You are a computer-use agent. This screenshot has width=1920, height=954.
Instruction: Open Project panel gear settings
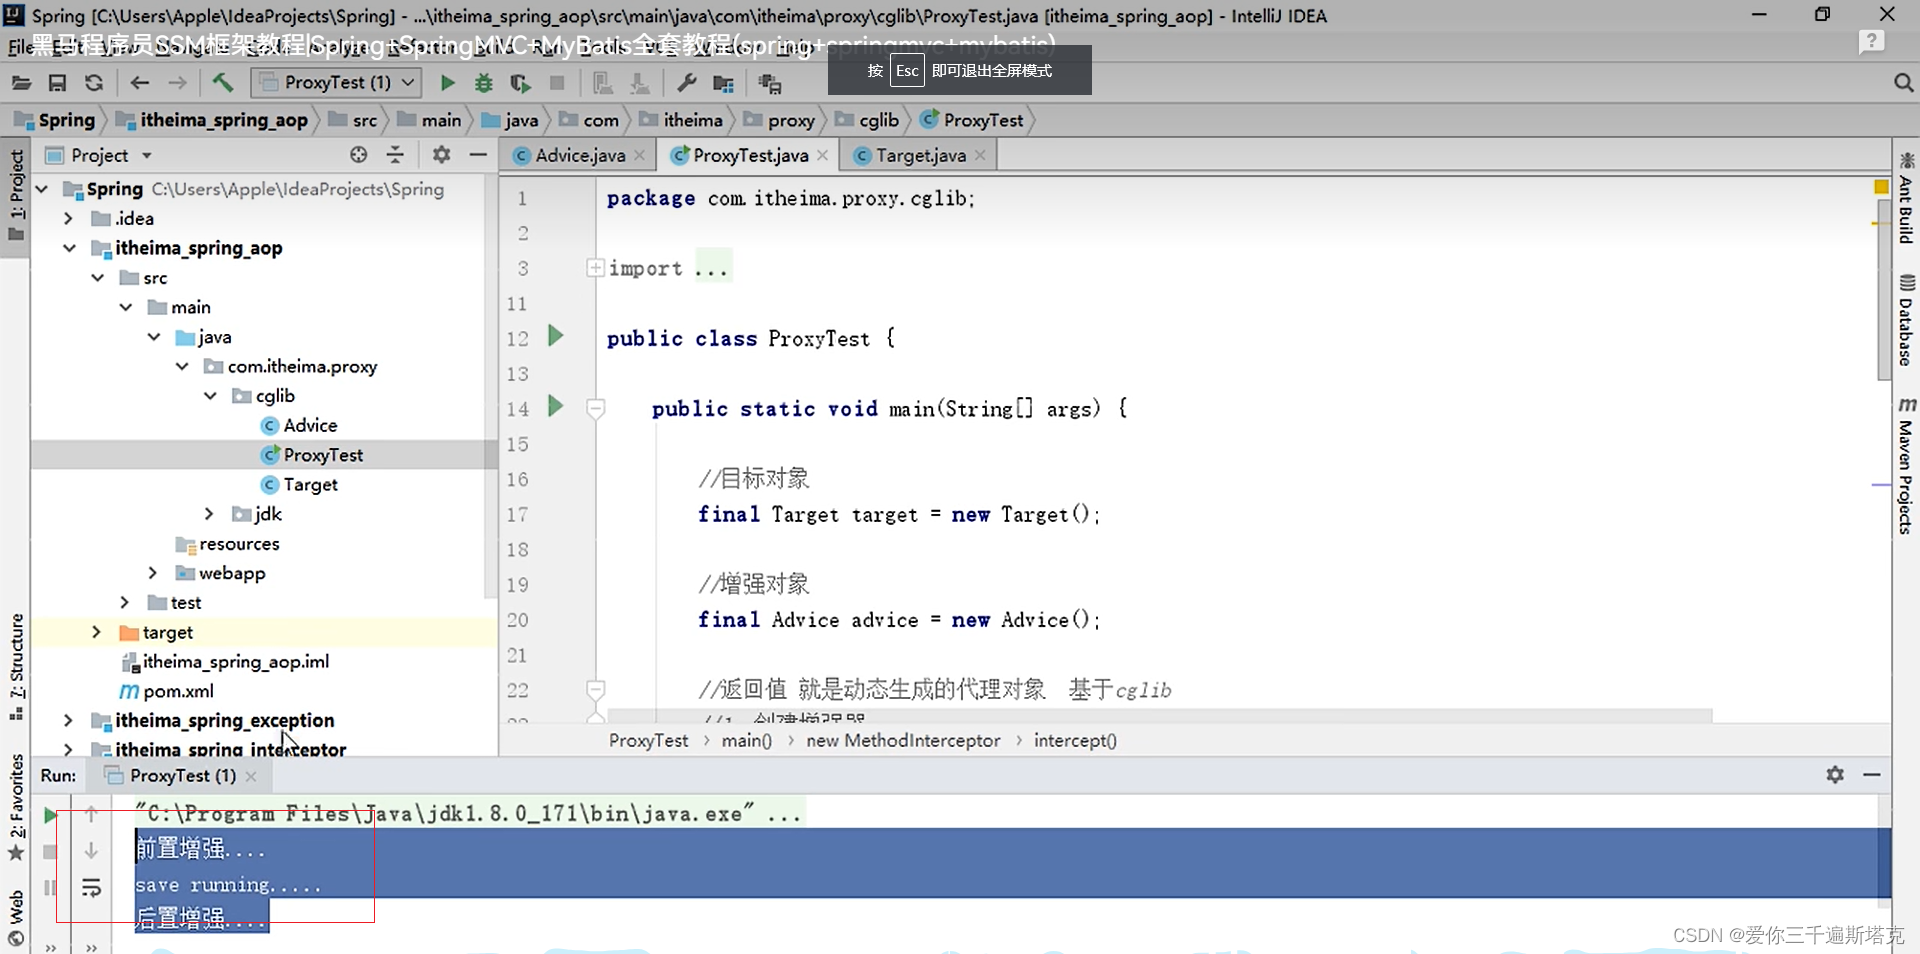[441, 155]
